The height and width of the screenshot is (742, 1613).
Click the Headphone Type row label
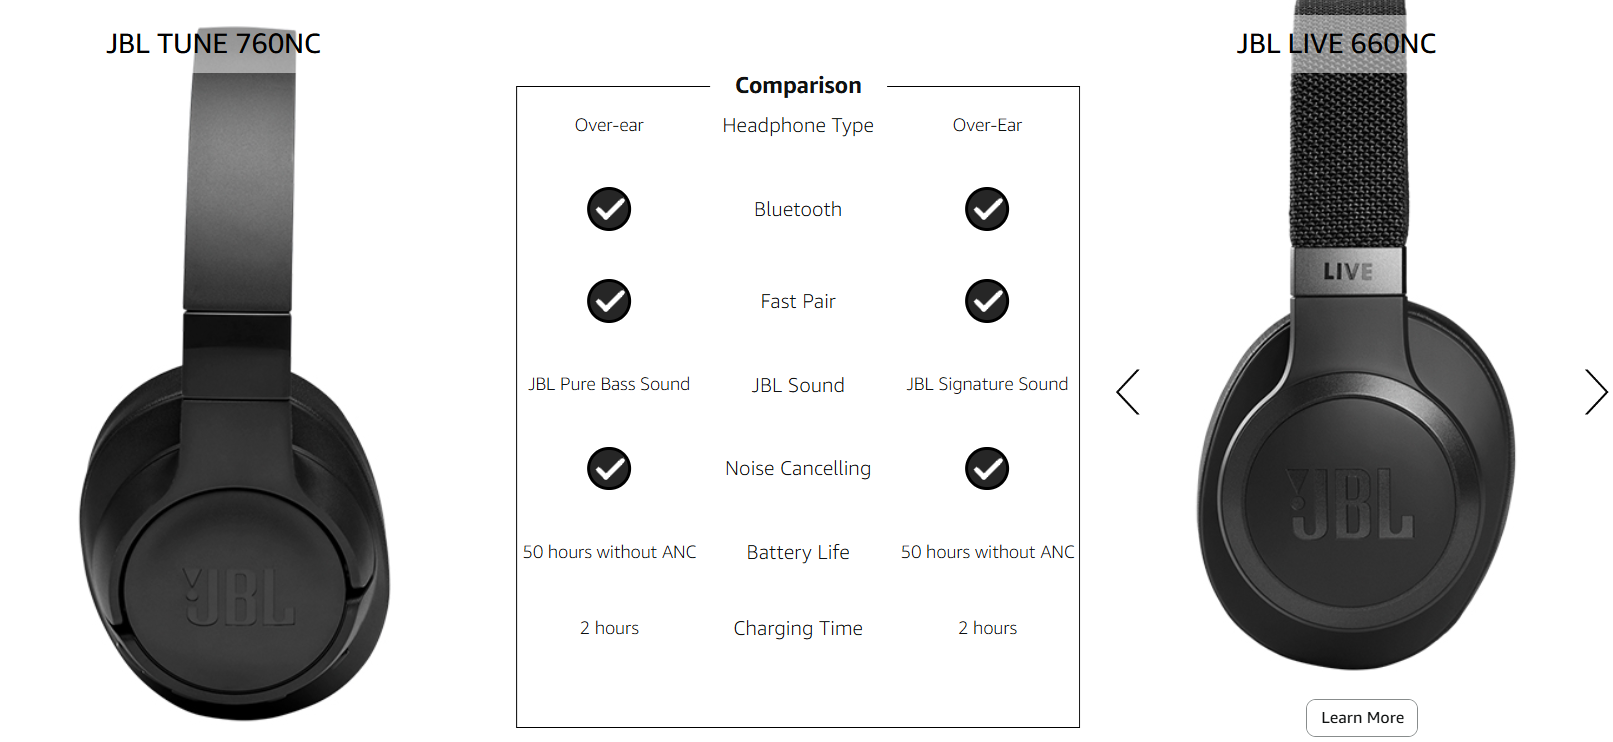pos(798,126)
